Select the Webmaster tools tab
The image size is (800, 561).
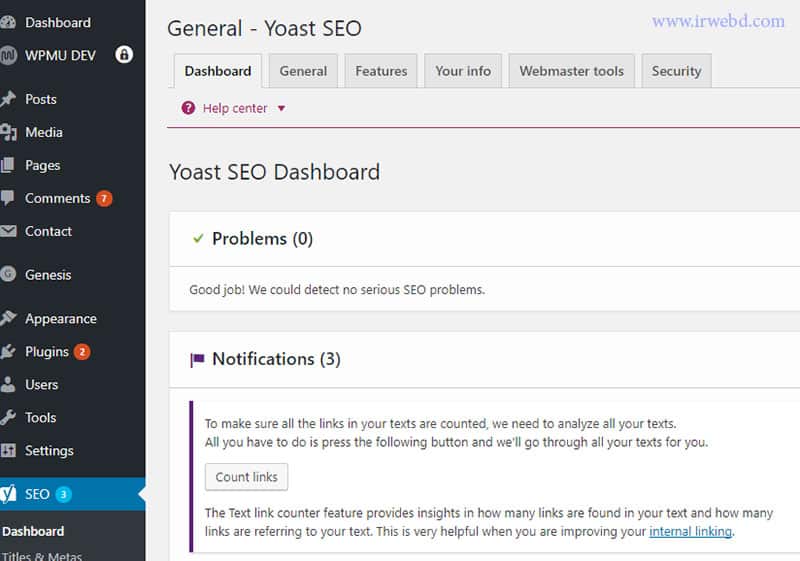(x=571, y=71)
